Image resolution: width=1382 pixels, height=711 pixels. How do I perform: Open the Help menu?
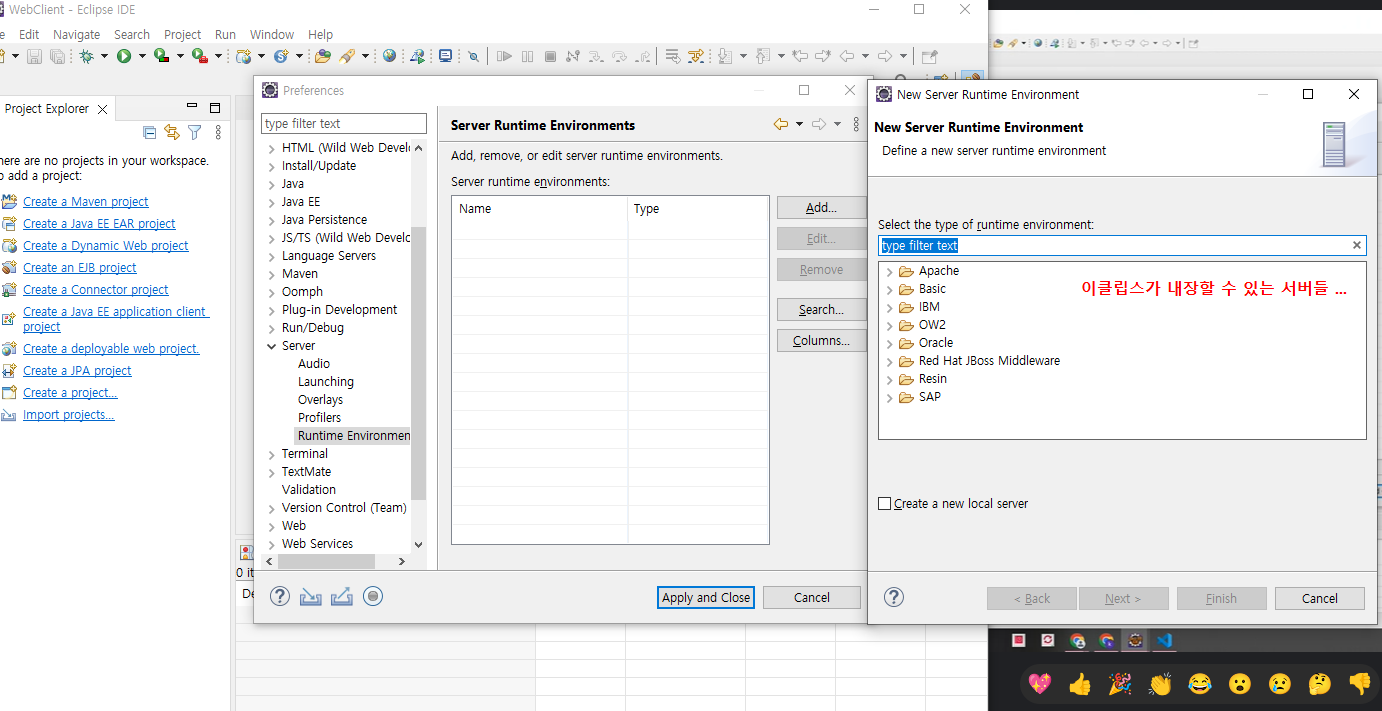click(320, 34)
